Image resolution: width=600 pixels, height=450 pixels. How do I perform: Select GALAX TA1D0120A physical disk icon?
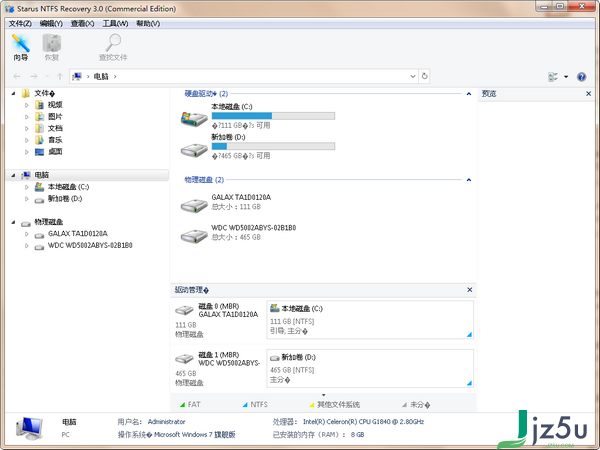tap(194, 205)
